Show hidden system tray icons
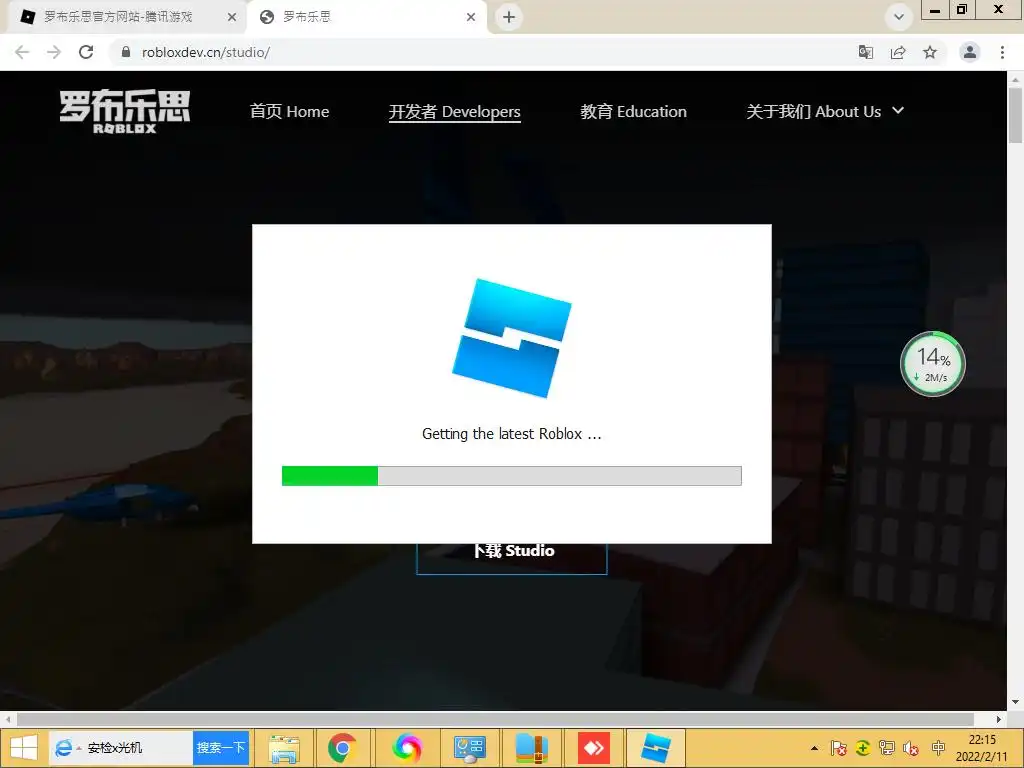The height and width of the screenshot is (768, 1024). (814, 748)
